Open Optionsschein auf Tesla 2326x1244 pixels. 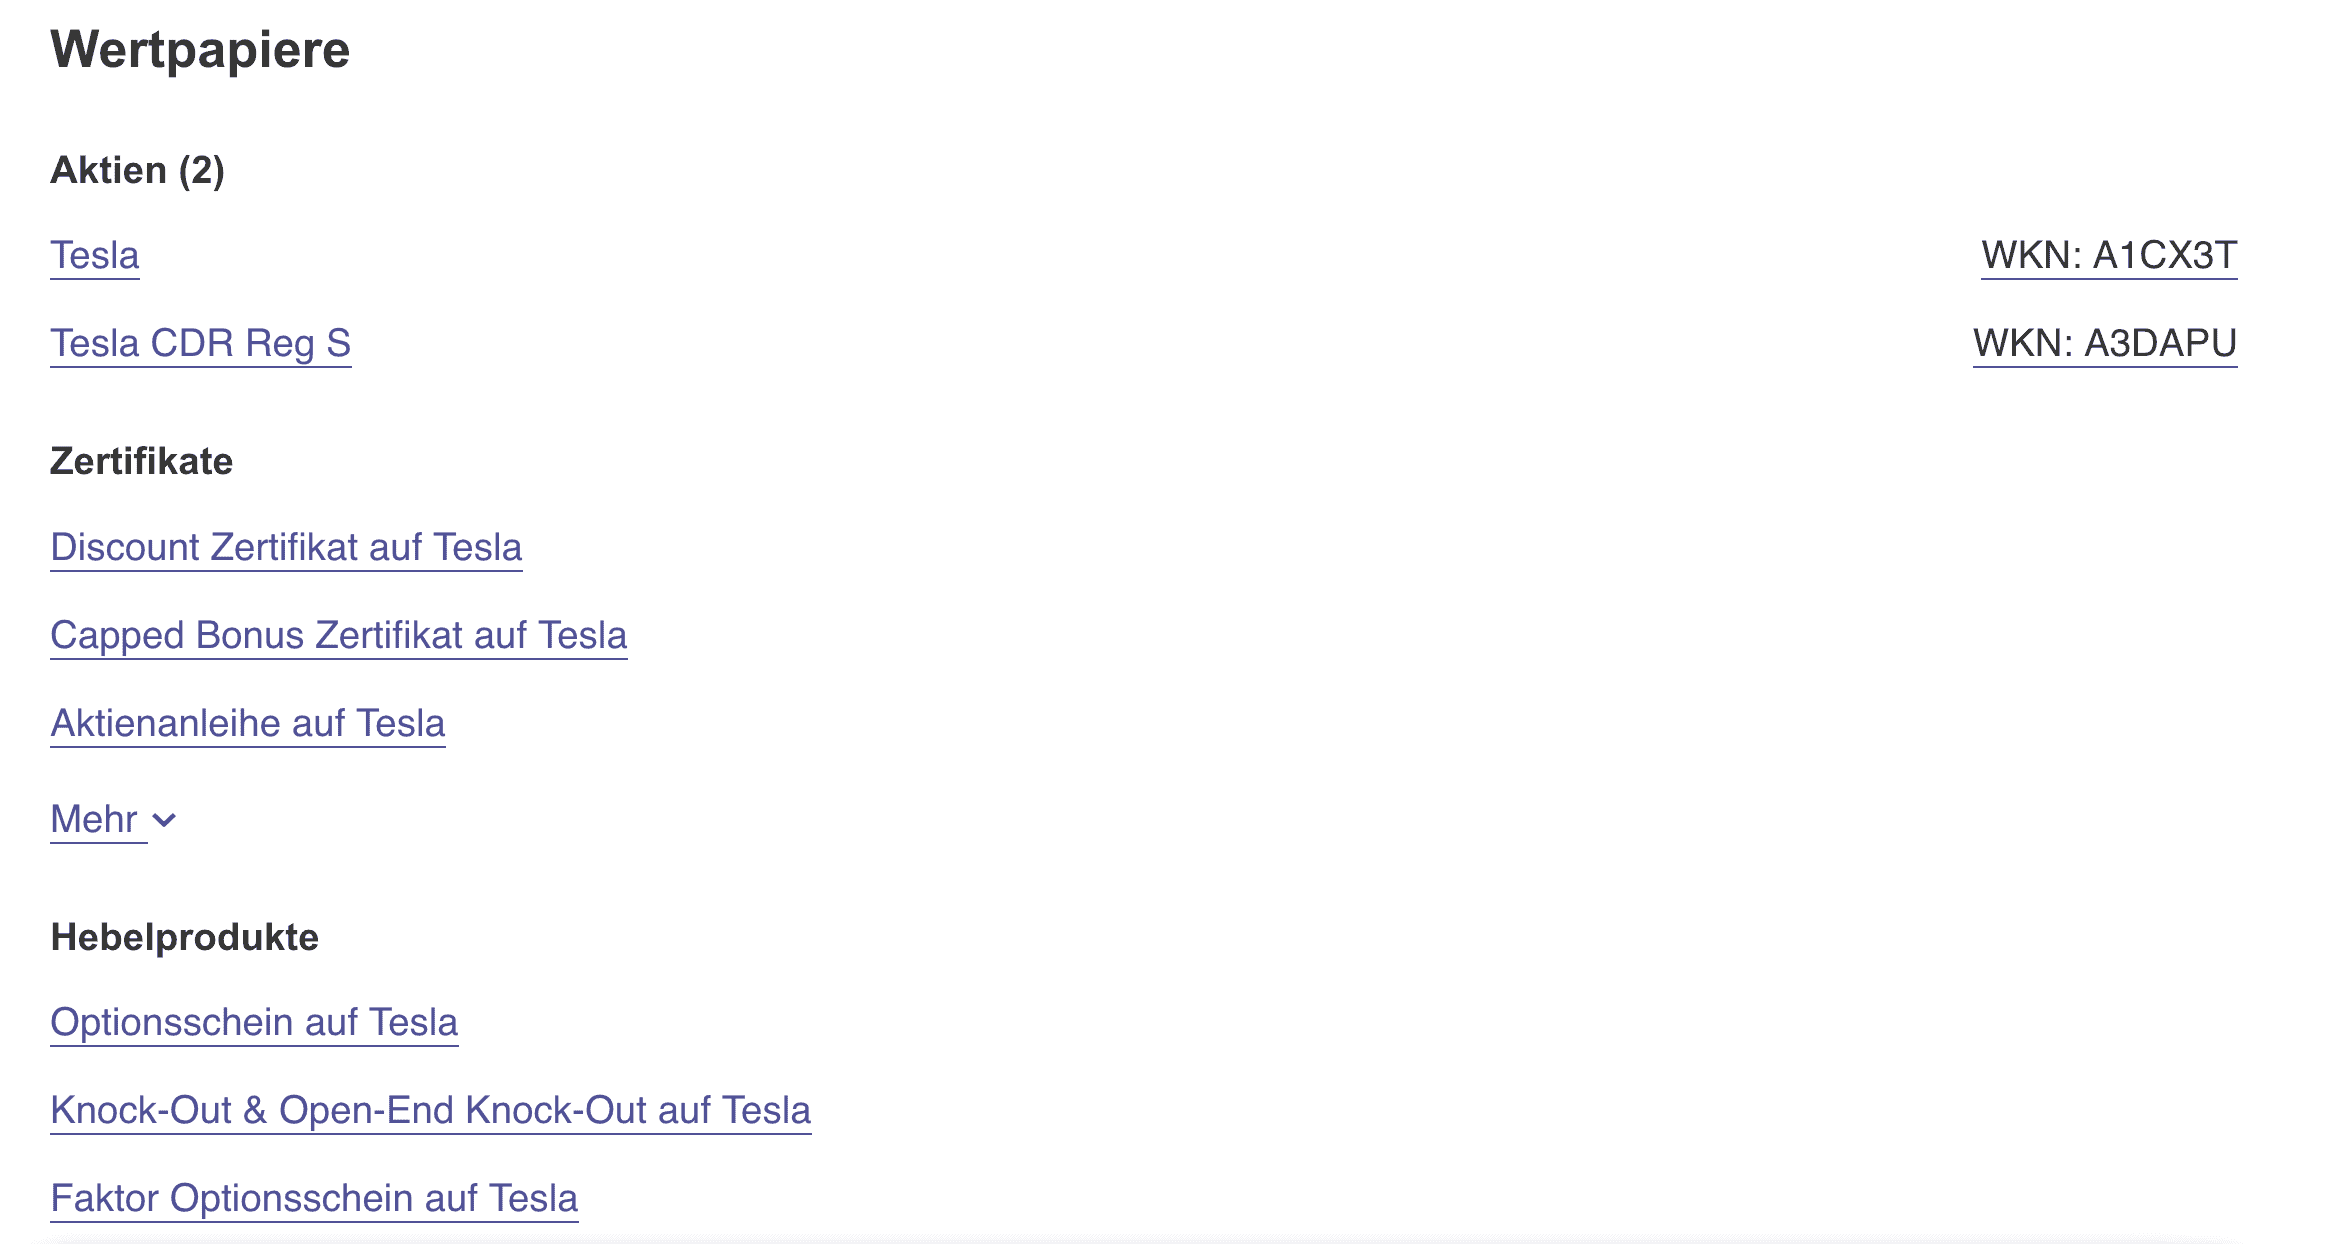[x=254, y=1022]
